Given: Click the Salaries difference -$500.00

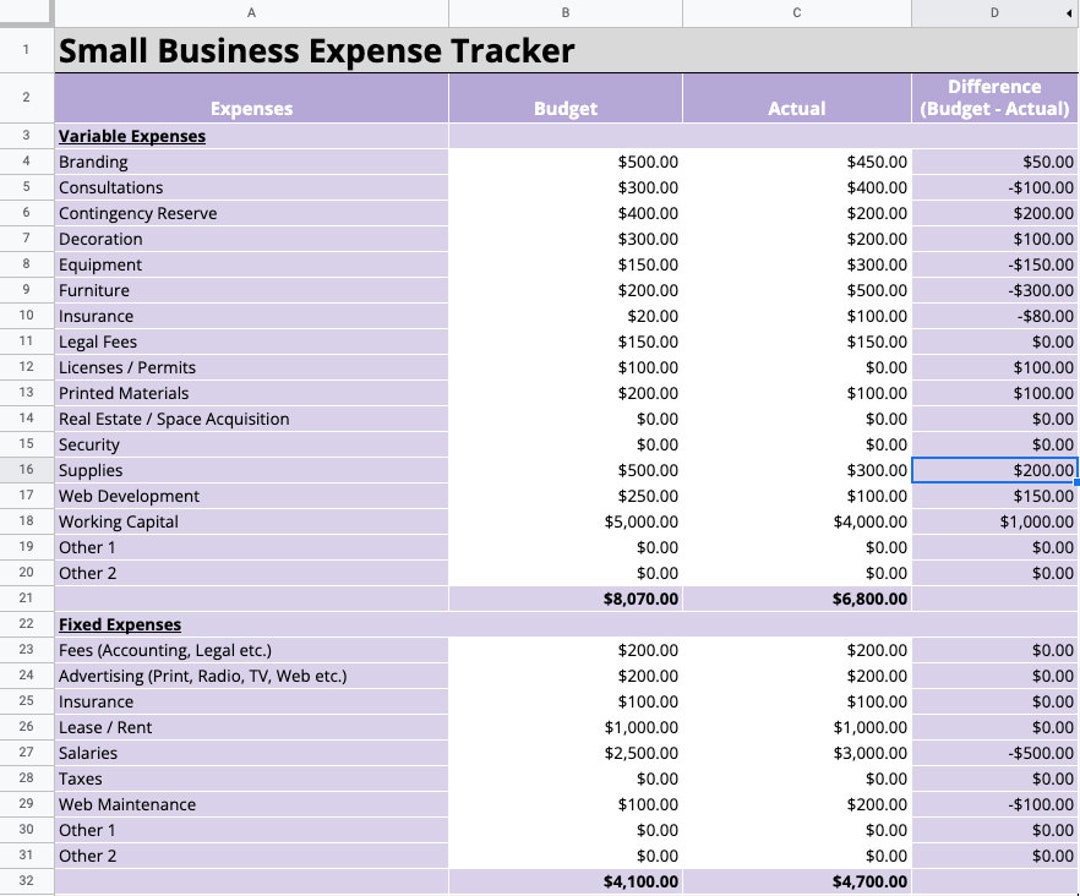Looking at the screenshot, I should 995,753.
